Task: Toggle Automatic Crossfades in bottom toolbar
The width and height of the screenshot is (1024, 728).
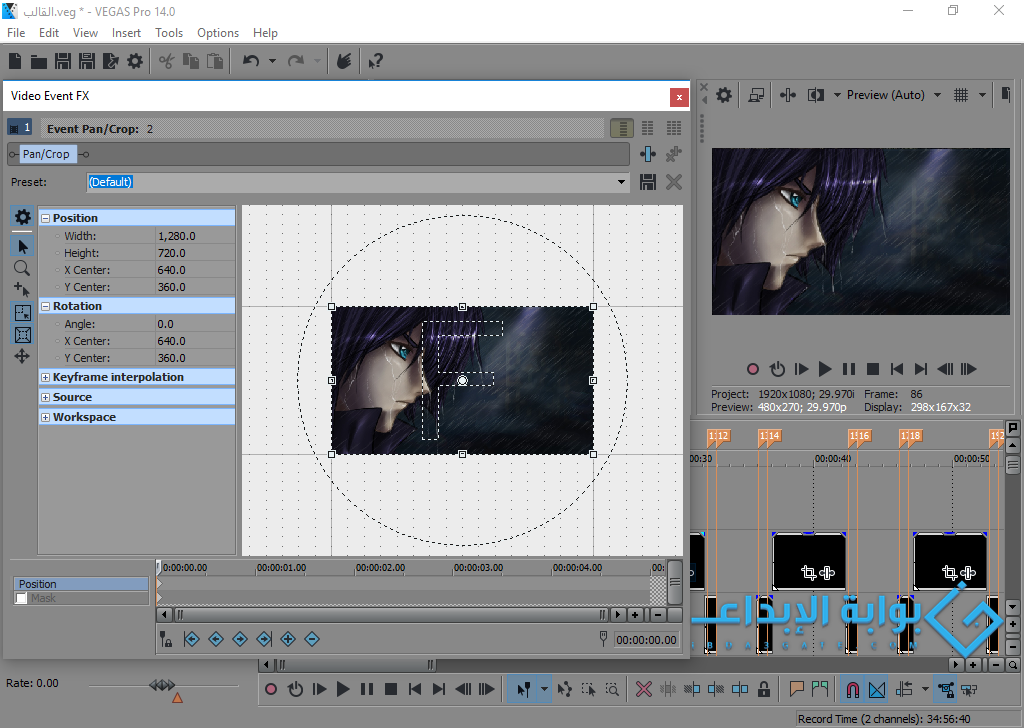Action: [x=877, y=689]
